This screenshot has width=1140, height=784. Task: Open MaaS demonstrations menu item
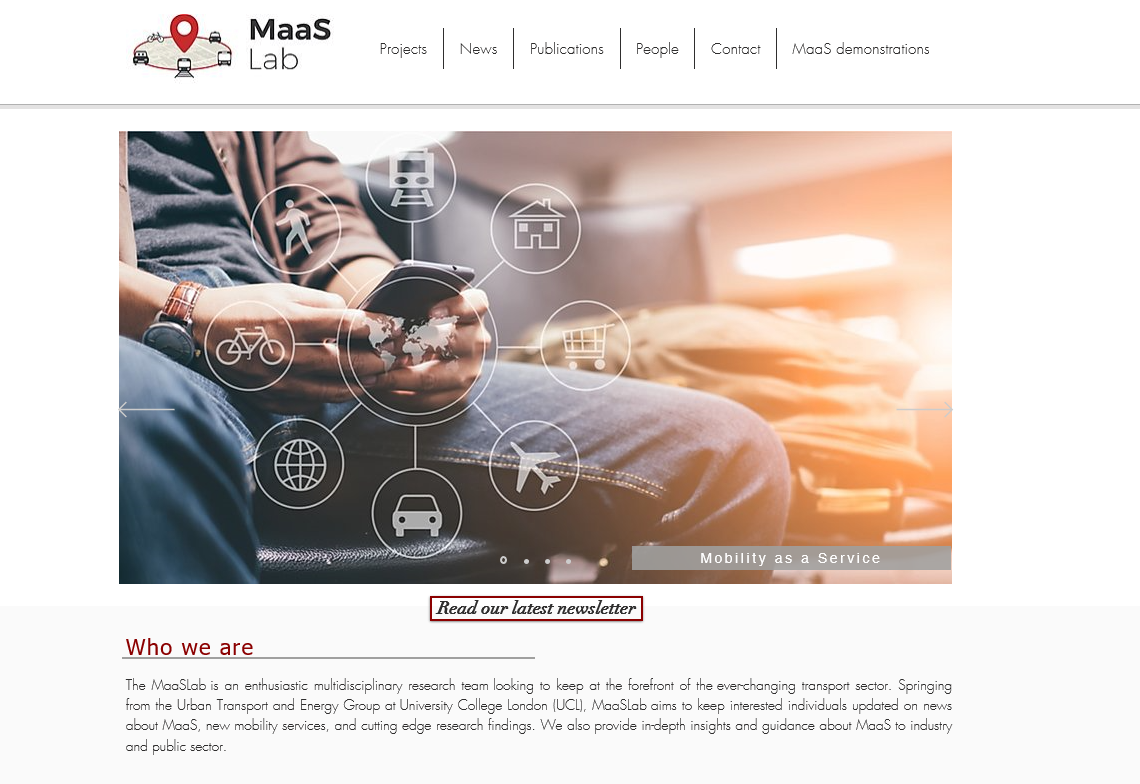coord(861,49)
